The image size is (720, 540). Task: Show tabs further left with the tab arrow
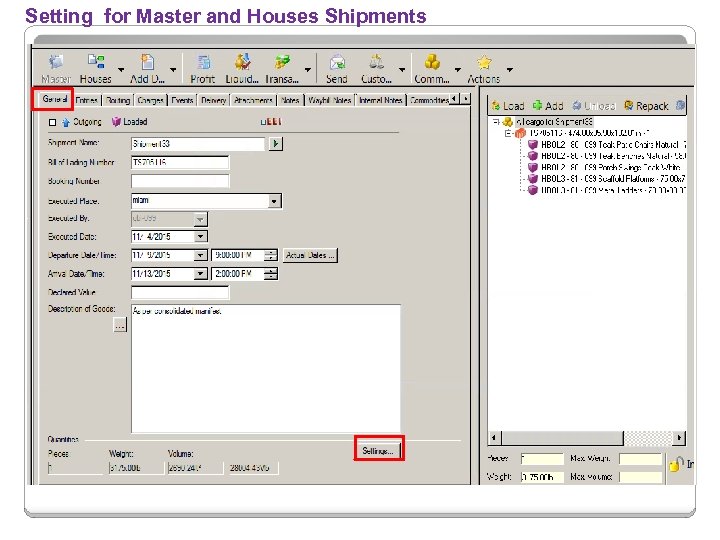(454, 99)
